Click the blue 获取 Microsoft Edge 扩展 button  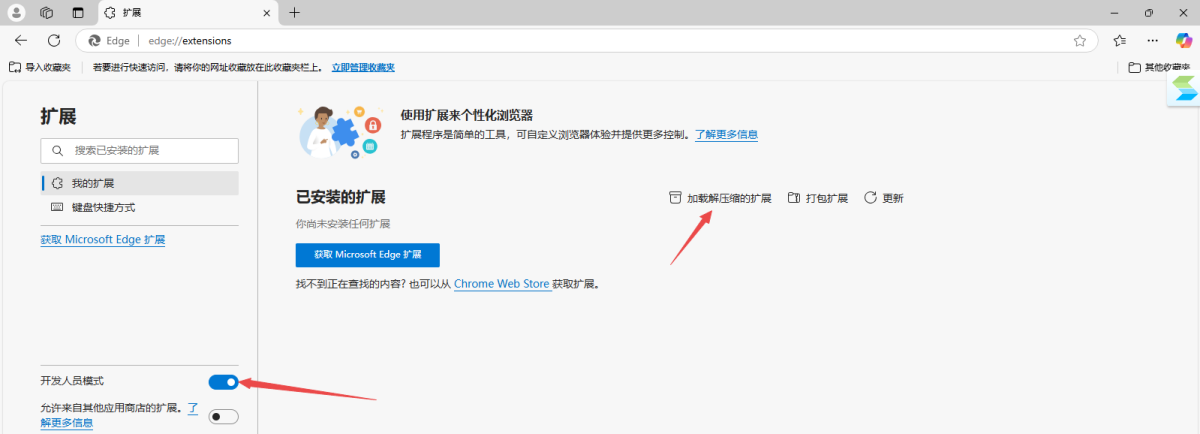coord(367,255)
